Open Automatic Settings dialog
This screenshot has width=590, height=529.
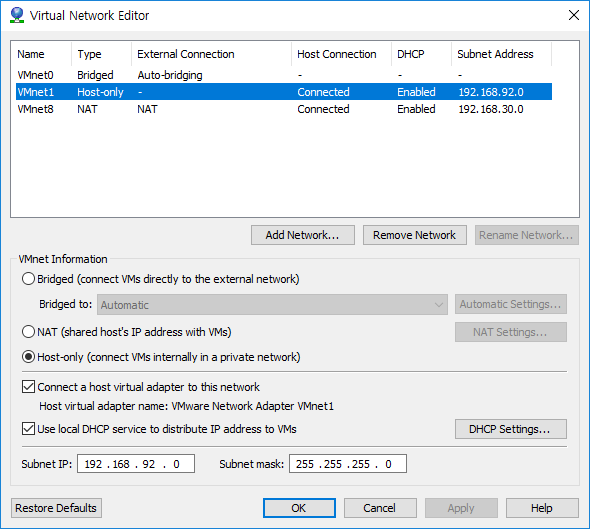pyautogui.click(x=511, y=304)
